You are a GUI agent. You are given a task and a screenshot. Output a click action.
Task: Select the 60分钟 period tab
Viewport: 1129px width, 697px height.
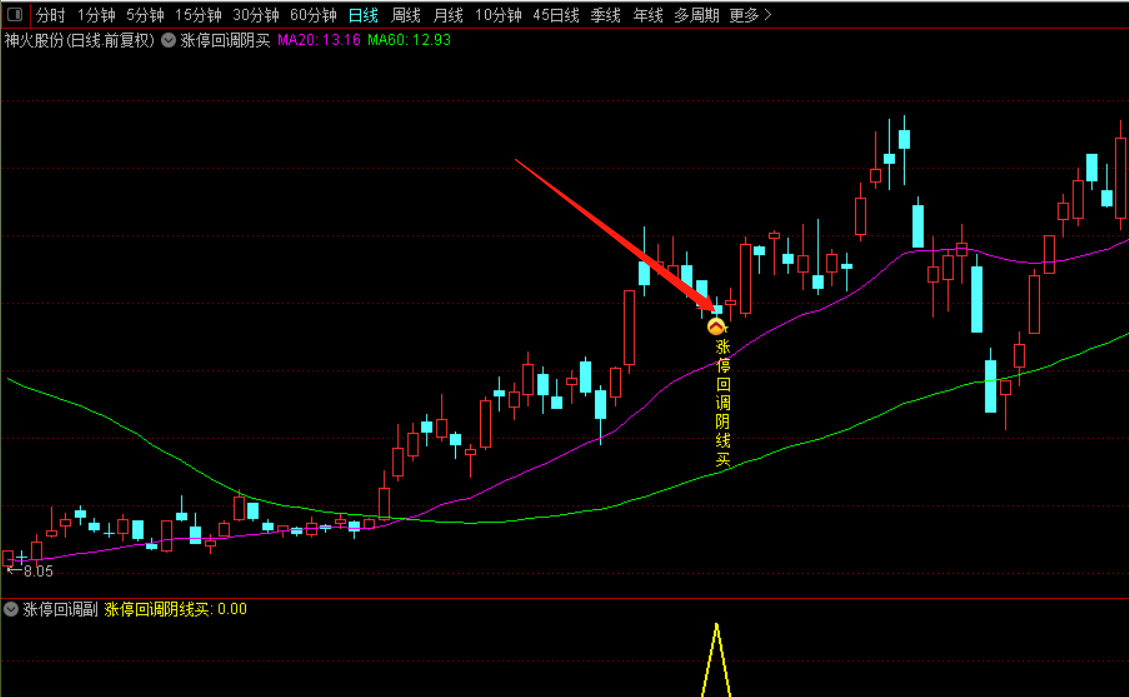[313, 15]
